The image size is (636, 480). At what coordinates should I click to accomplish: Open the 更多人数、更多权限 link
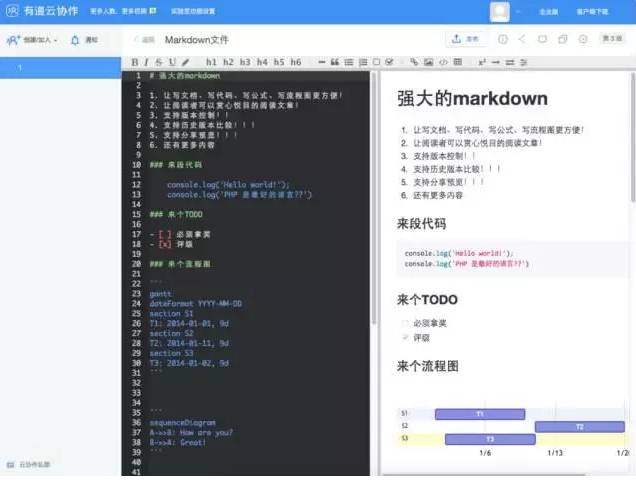(x=123, y=11)
